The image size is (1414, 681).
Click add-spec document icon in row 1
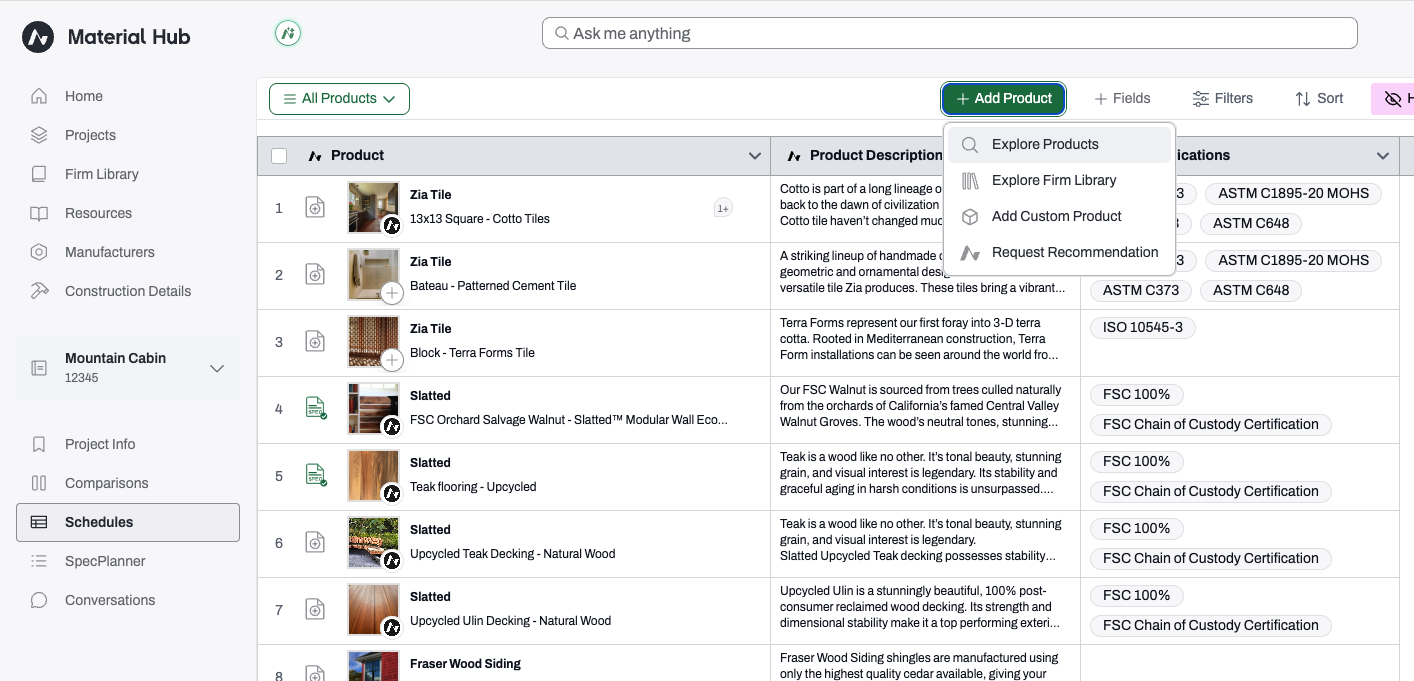coord(315,208)
